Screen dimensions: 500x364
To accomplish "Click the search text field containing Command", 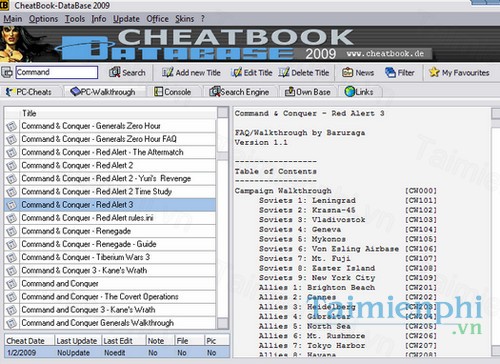I will tap(57, 72).
